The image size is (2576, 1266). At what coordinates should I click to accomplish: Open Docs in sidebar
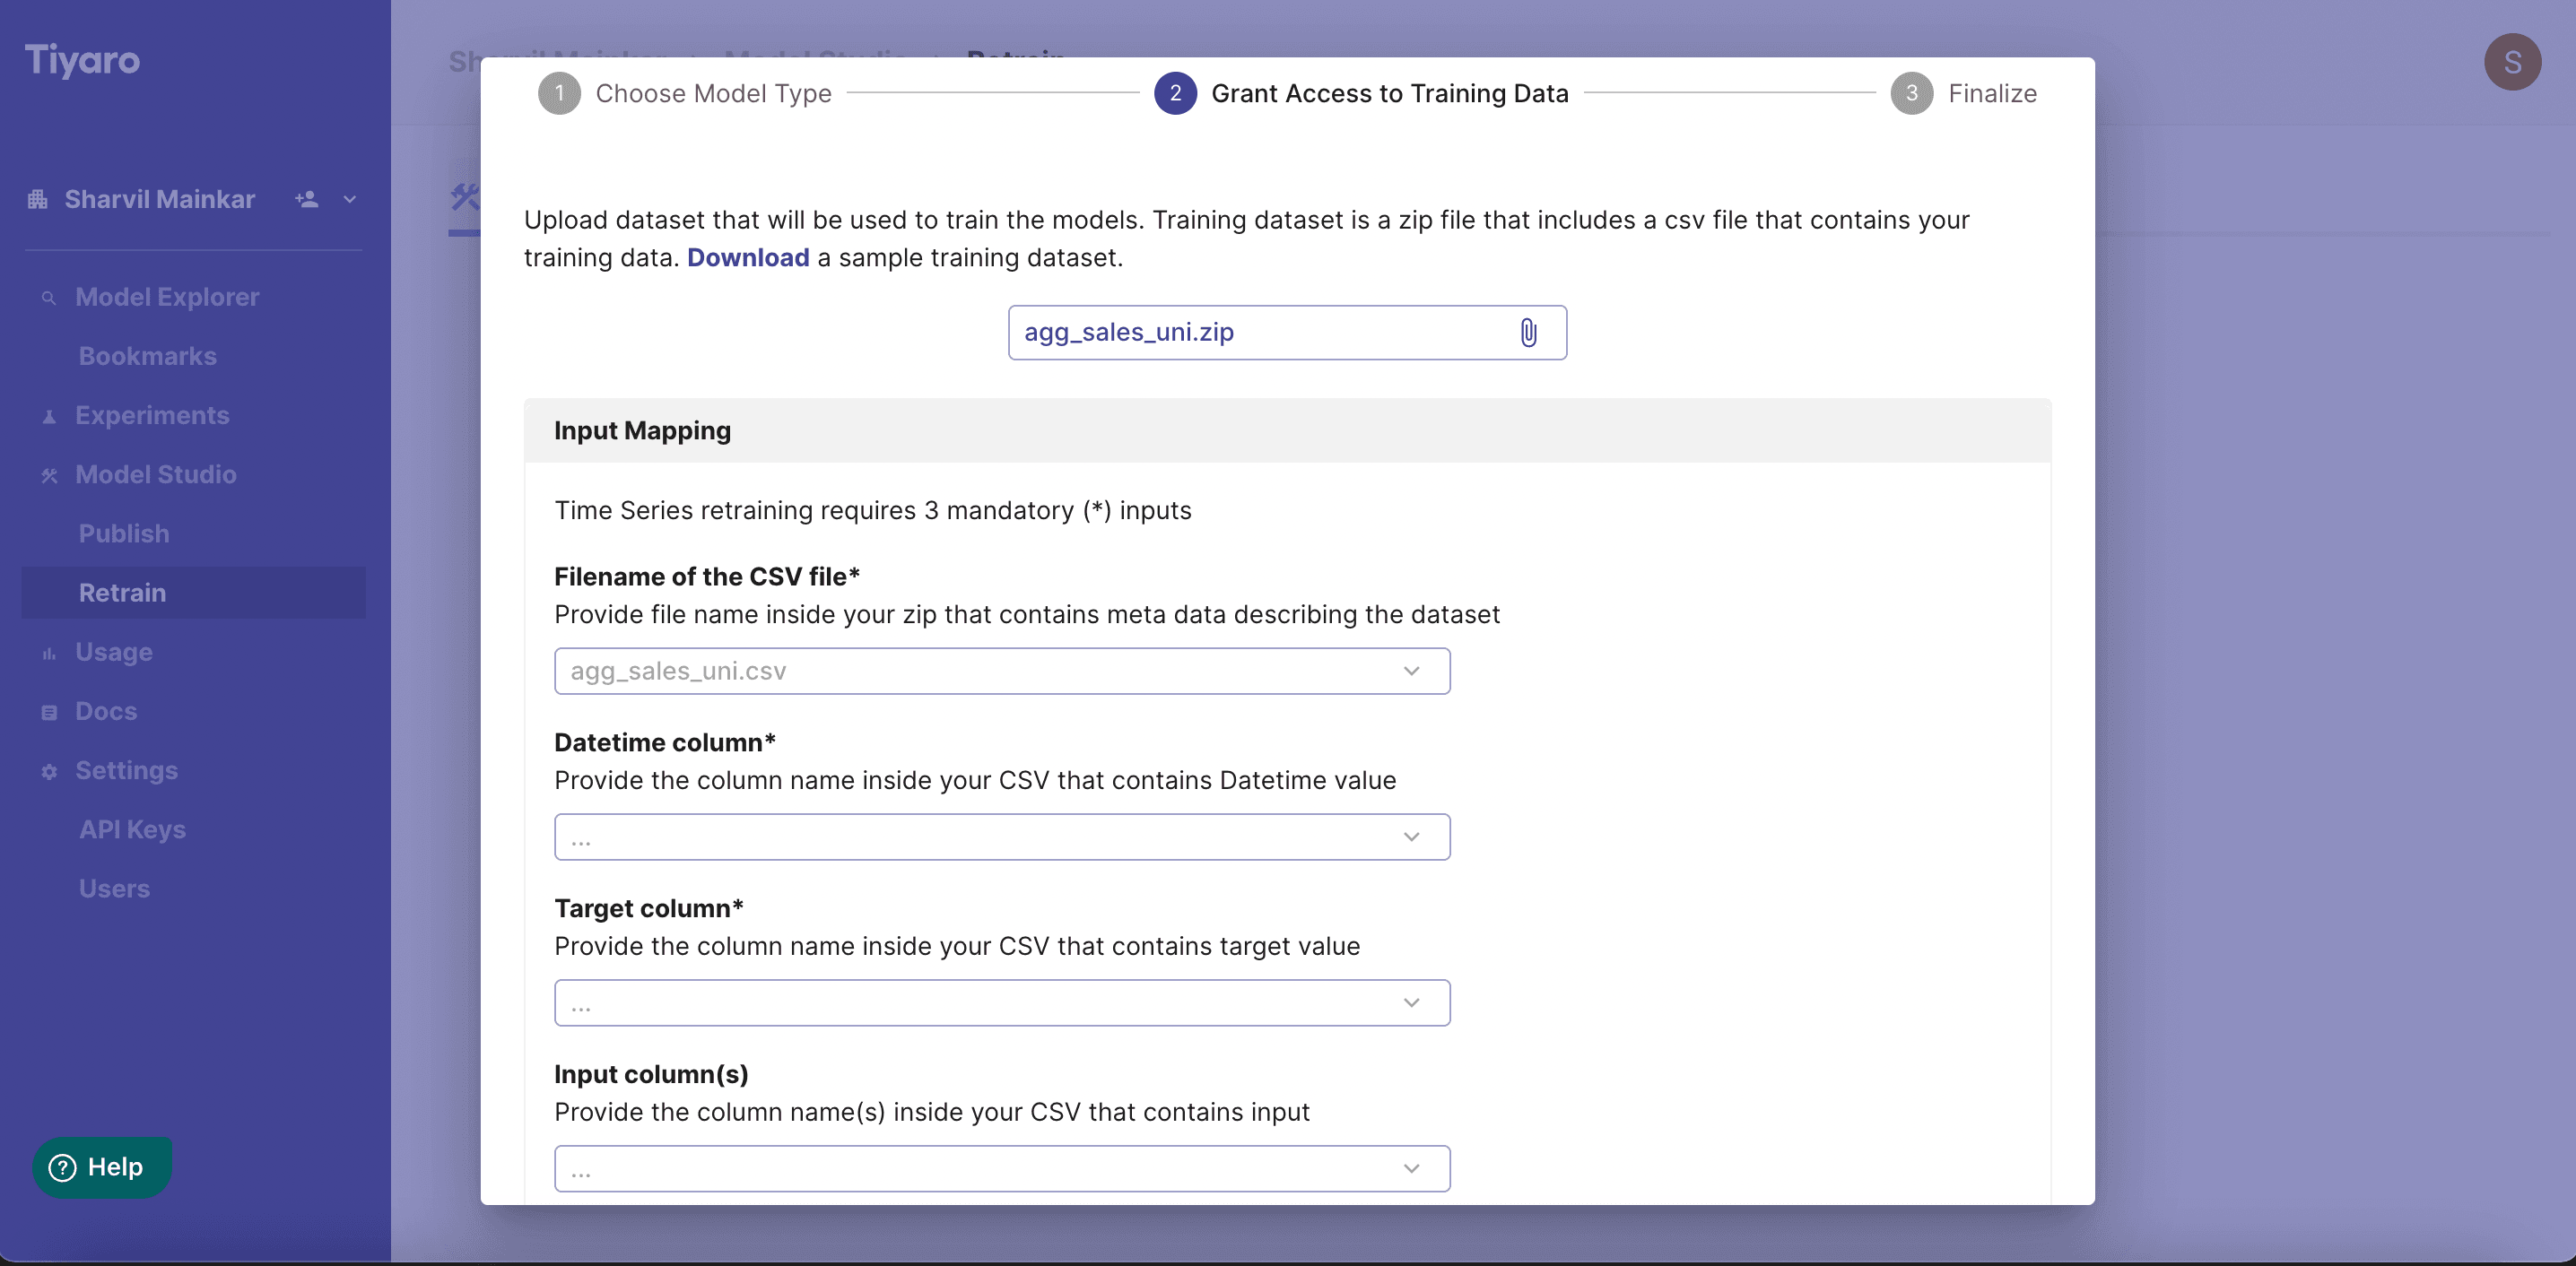(106, 711)
